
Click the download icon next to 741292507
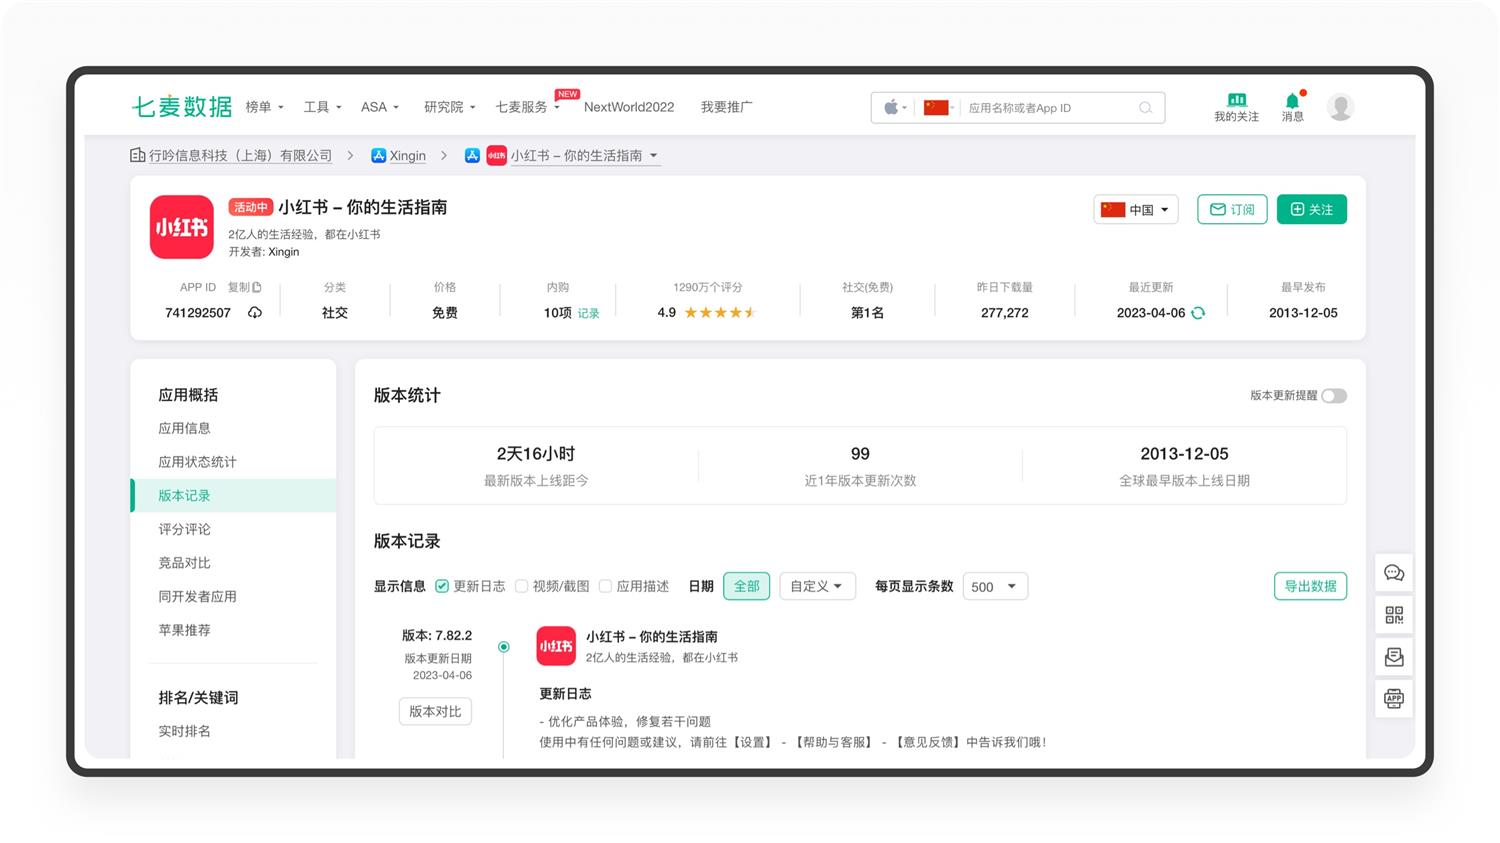[255, 313]
